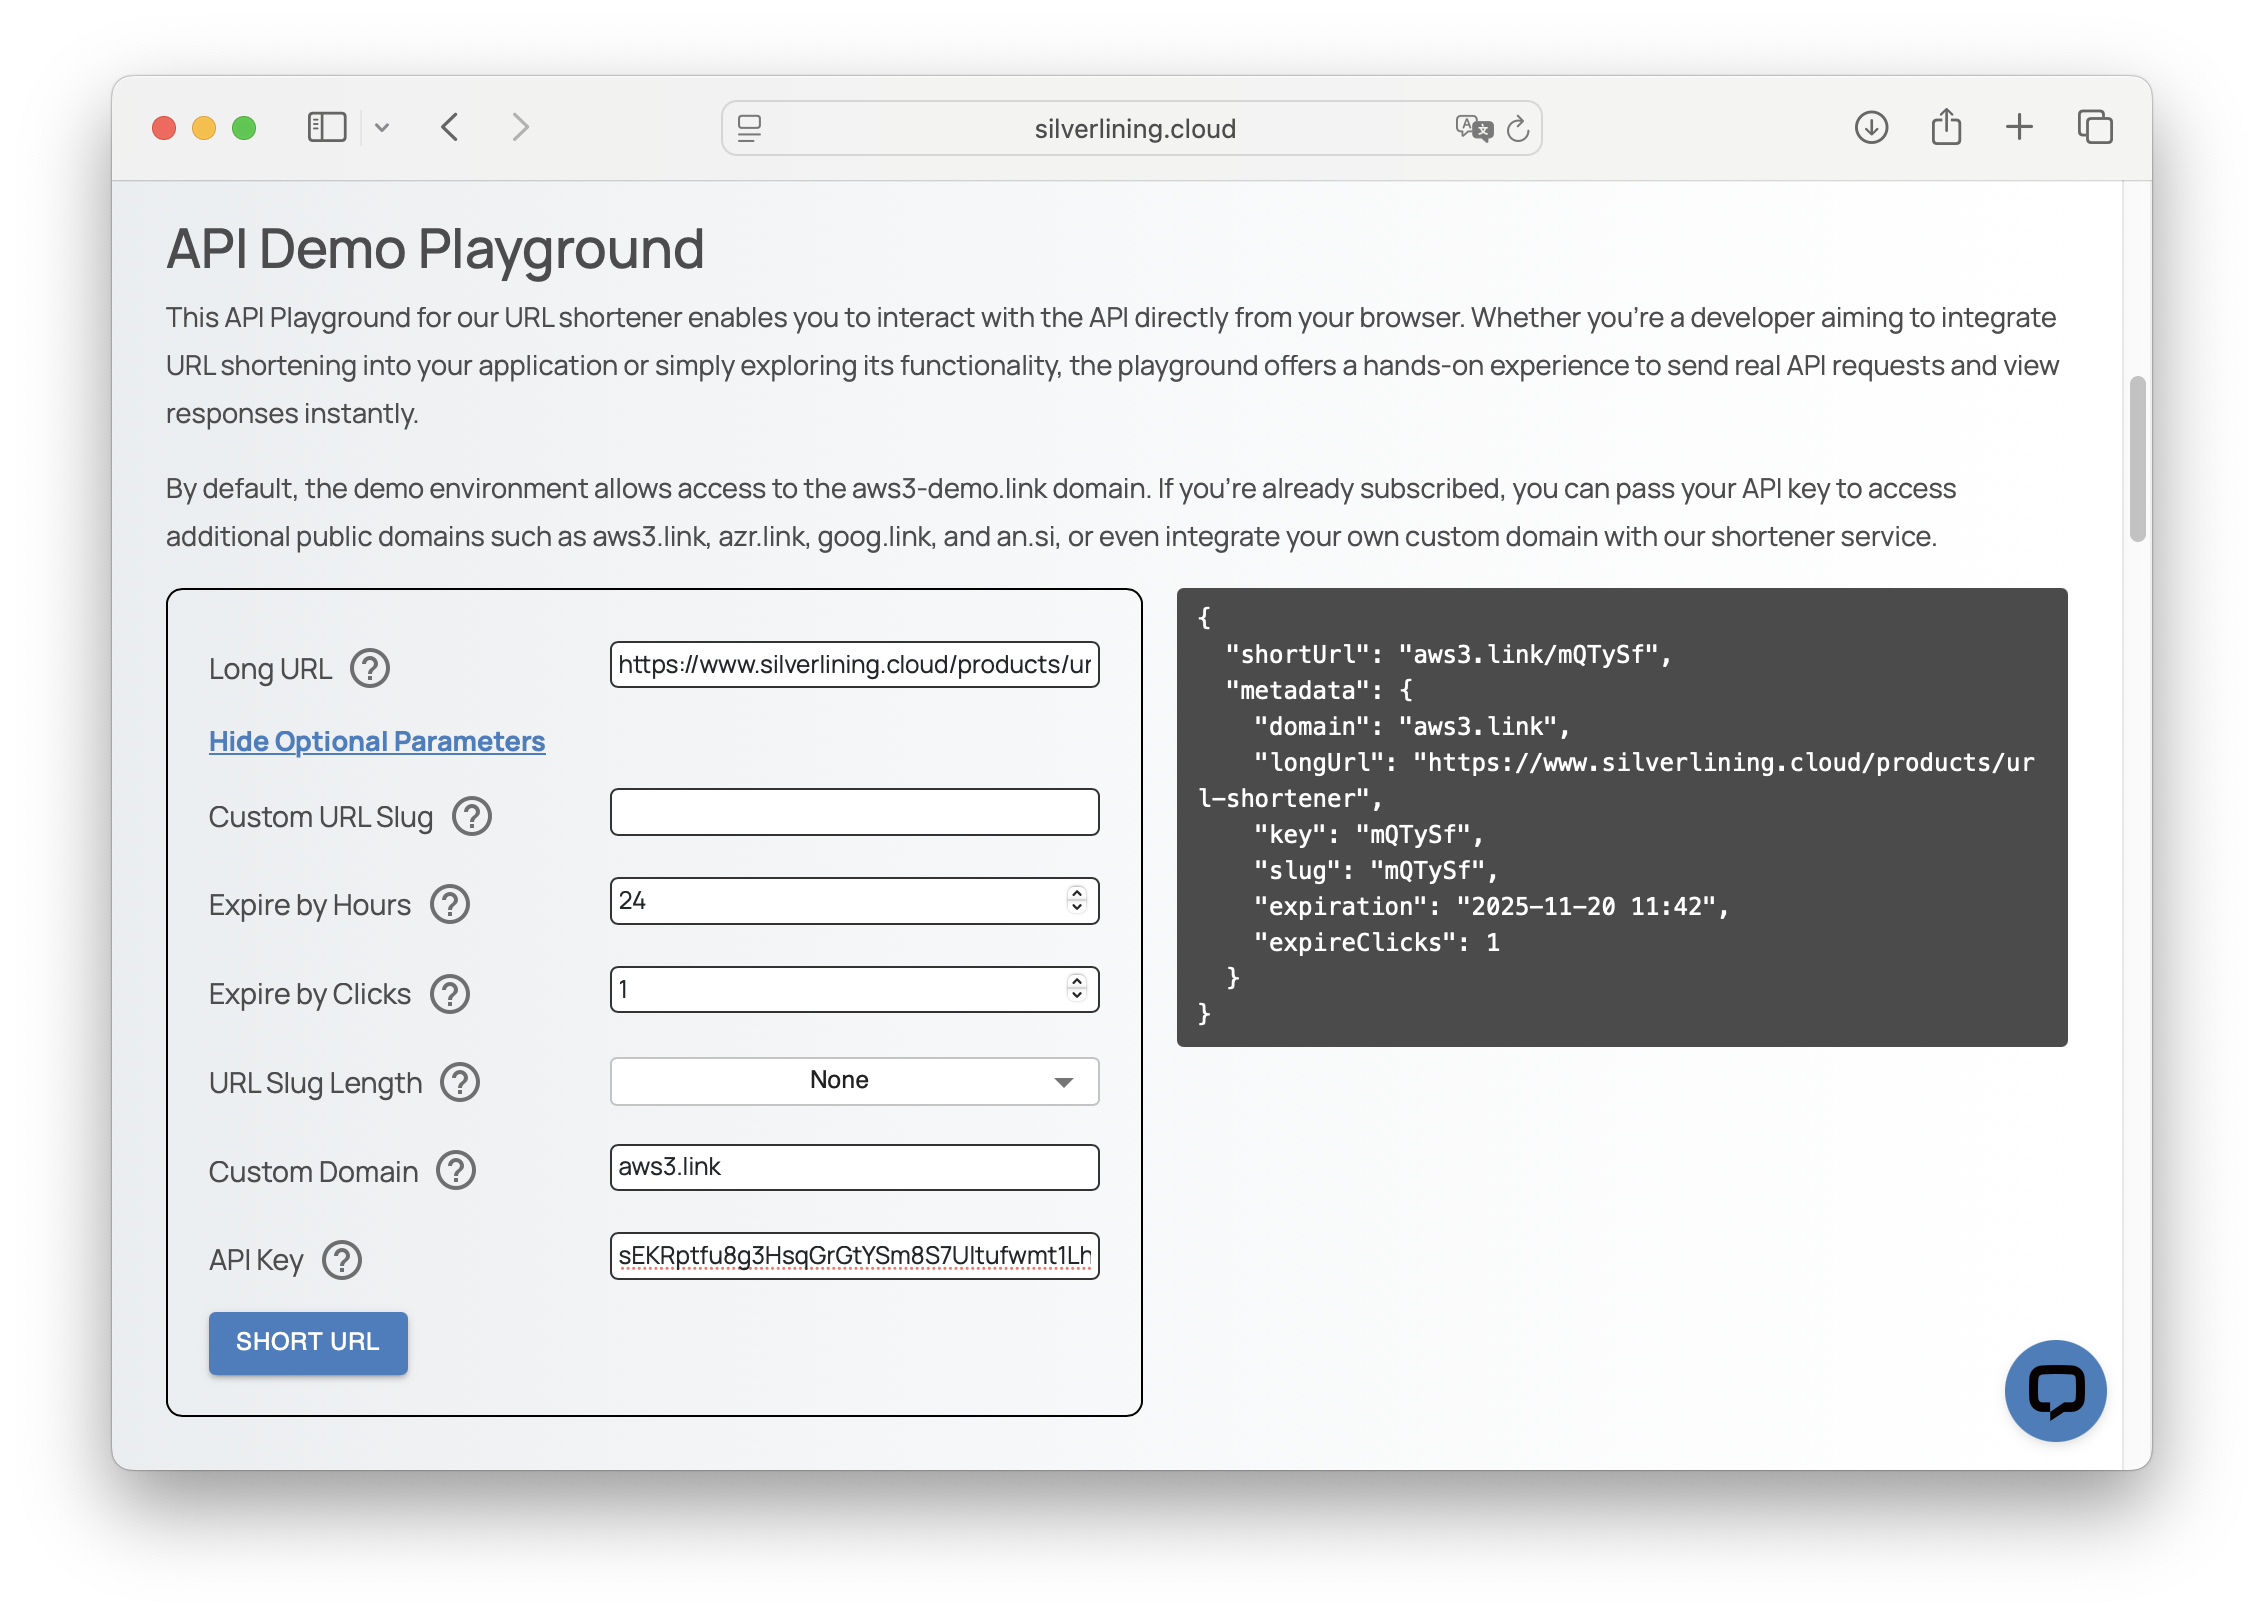Screen dimensions: 2264x1618
Task: Collapse with Hide Optional Parameters link
Action: (377, 741)
